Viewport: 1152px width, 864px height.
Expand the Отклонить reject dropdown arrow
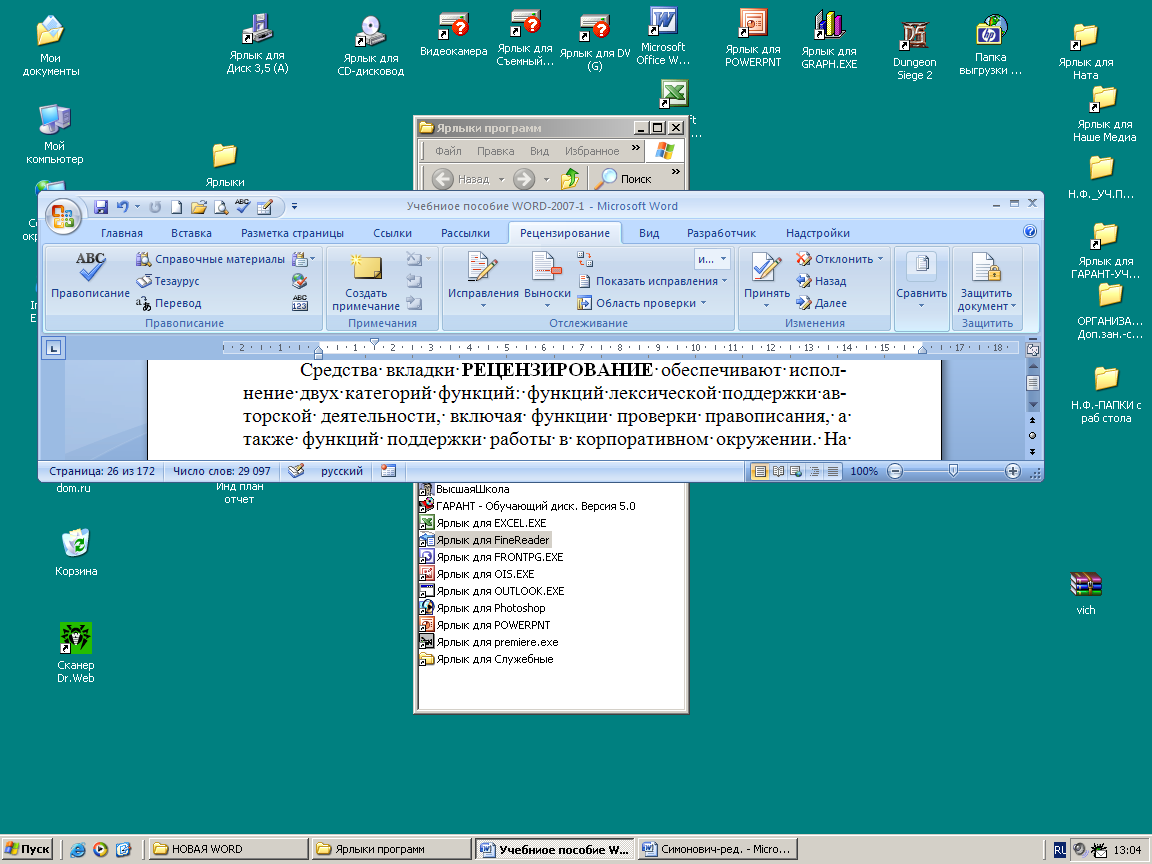880,259
